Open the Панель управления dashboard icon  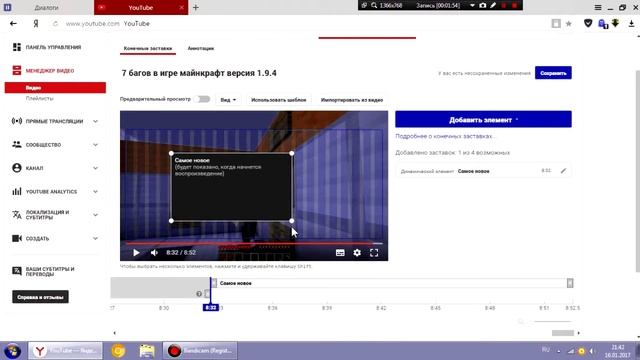tap(17, 47)
